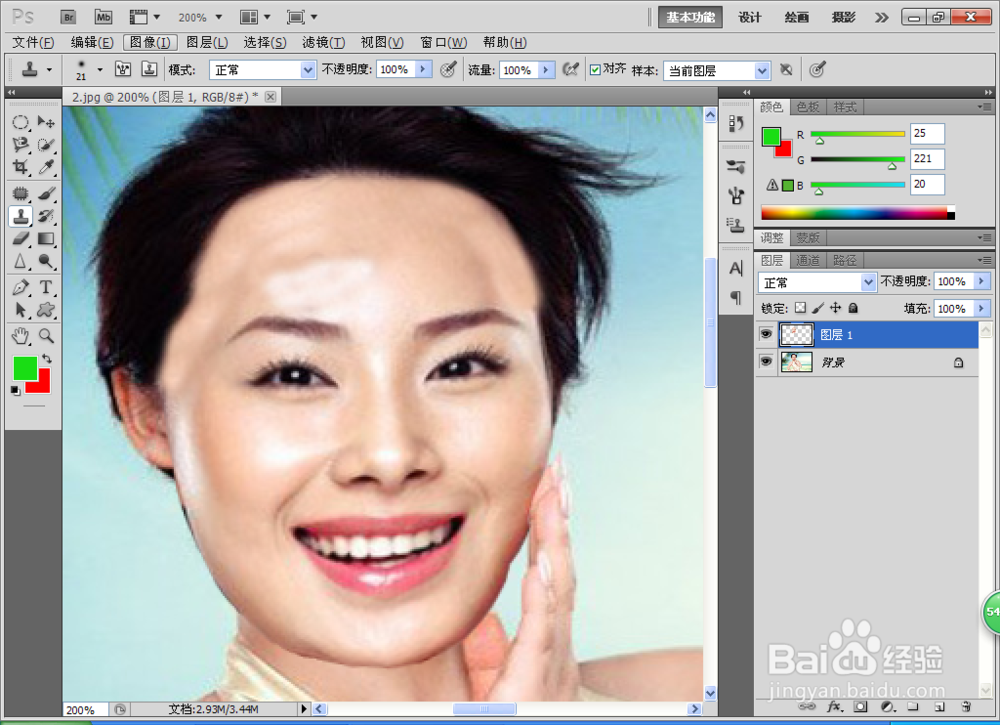Select the Hand tool
Screen dimensions: 1000x725
pos(20,336)
